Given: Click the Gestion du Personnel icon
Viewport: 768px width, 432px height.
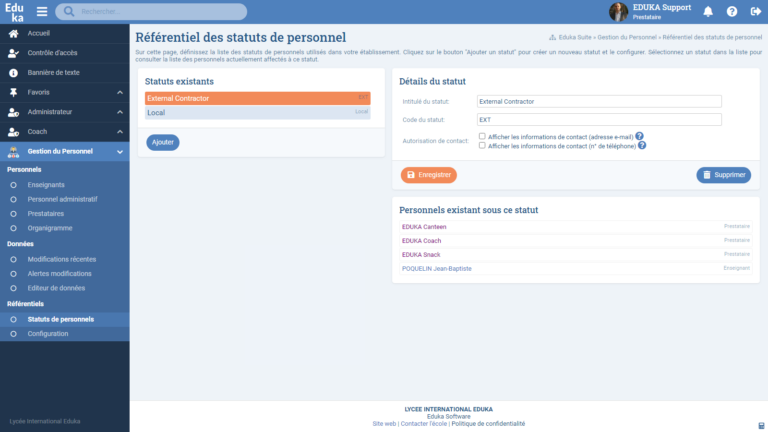Looking at the screenshot, I should pos(13,152).
